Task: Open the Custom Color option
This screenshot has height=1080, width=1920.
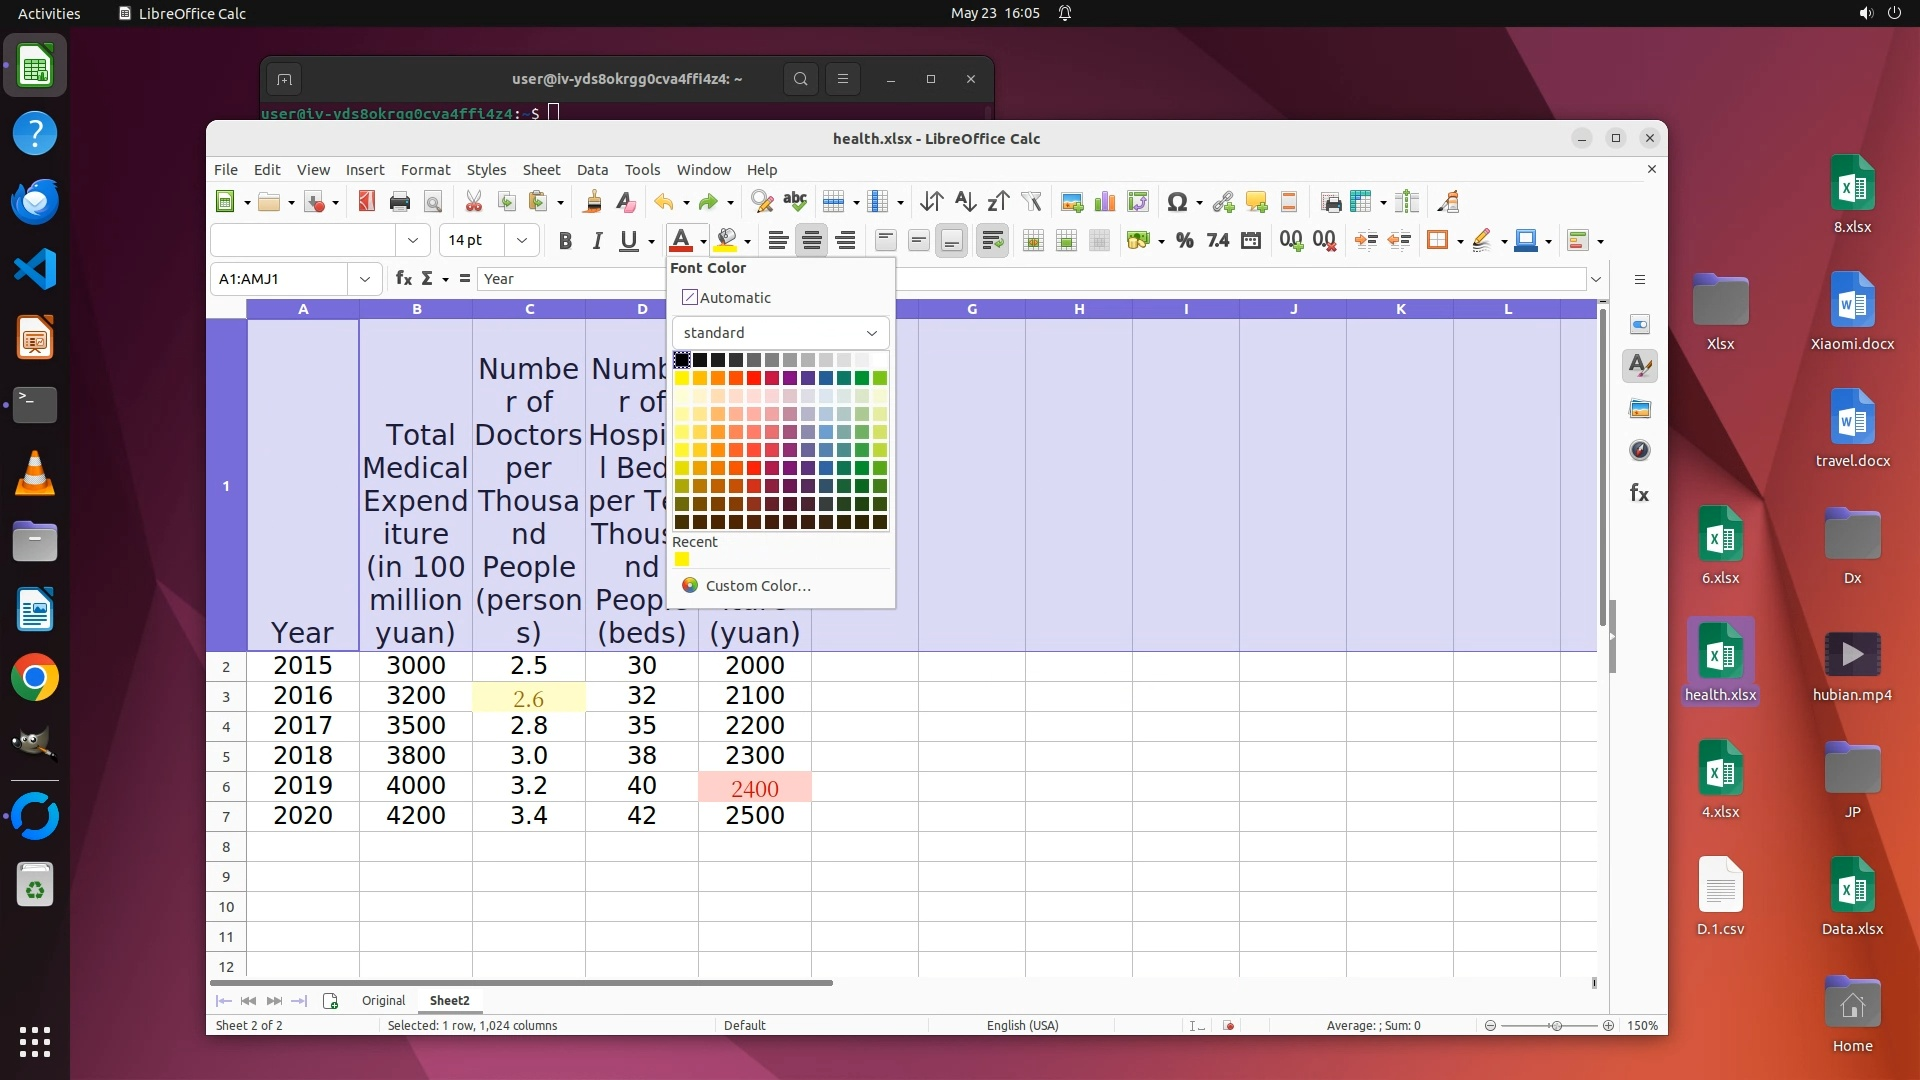Action: pyautogui.click(x=757, y=586)
